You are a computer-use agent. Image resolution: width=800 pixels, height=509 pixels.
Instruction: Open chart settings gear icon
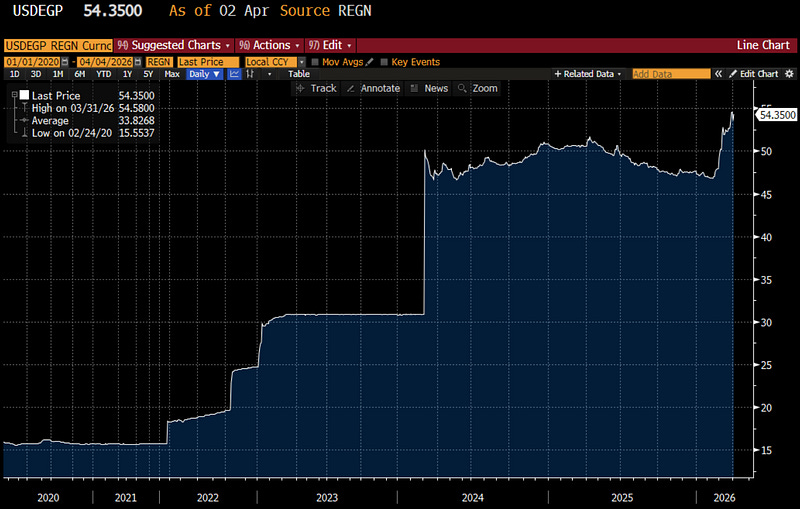click(x=789, y=74)
